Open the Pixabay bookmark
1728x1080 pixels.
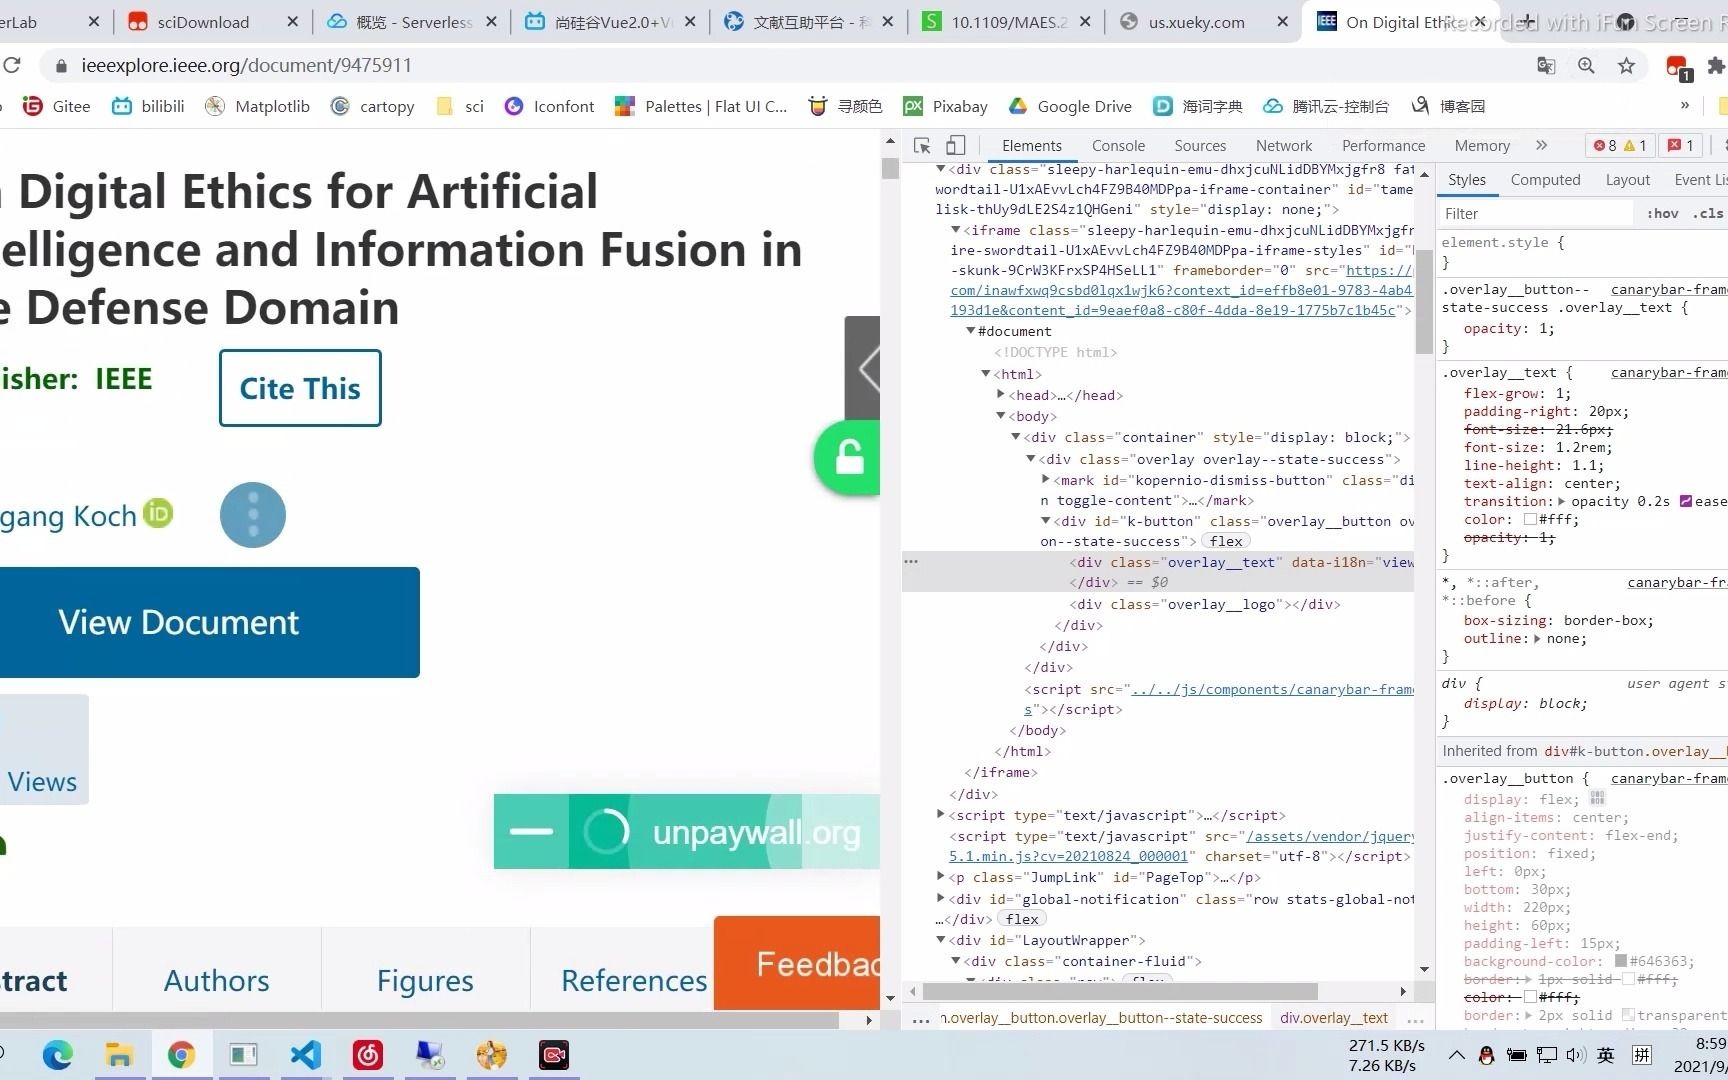click(946, 106)
